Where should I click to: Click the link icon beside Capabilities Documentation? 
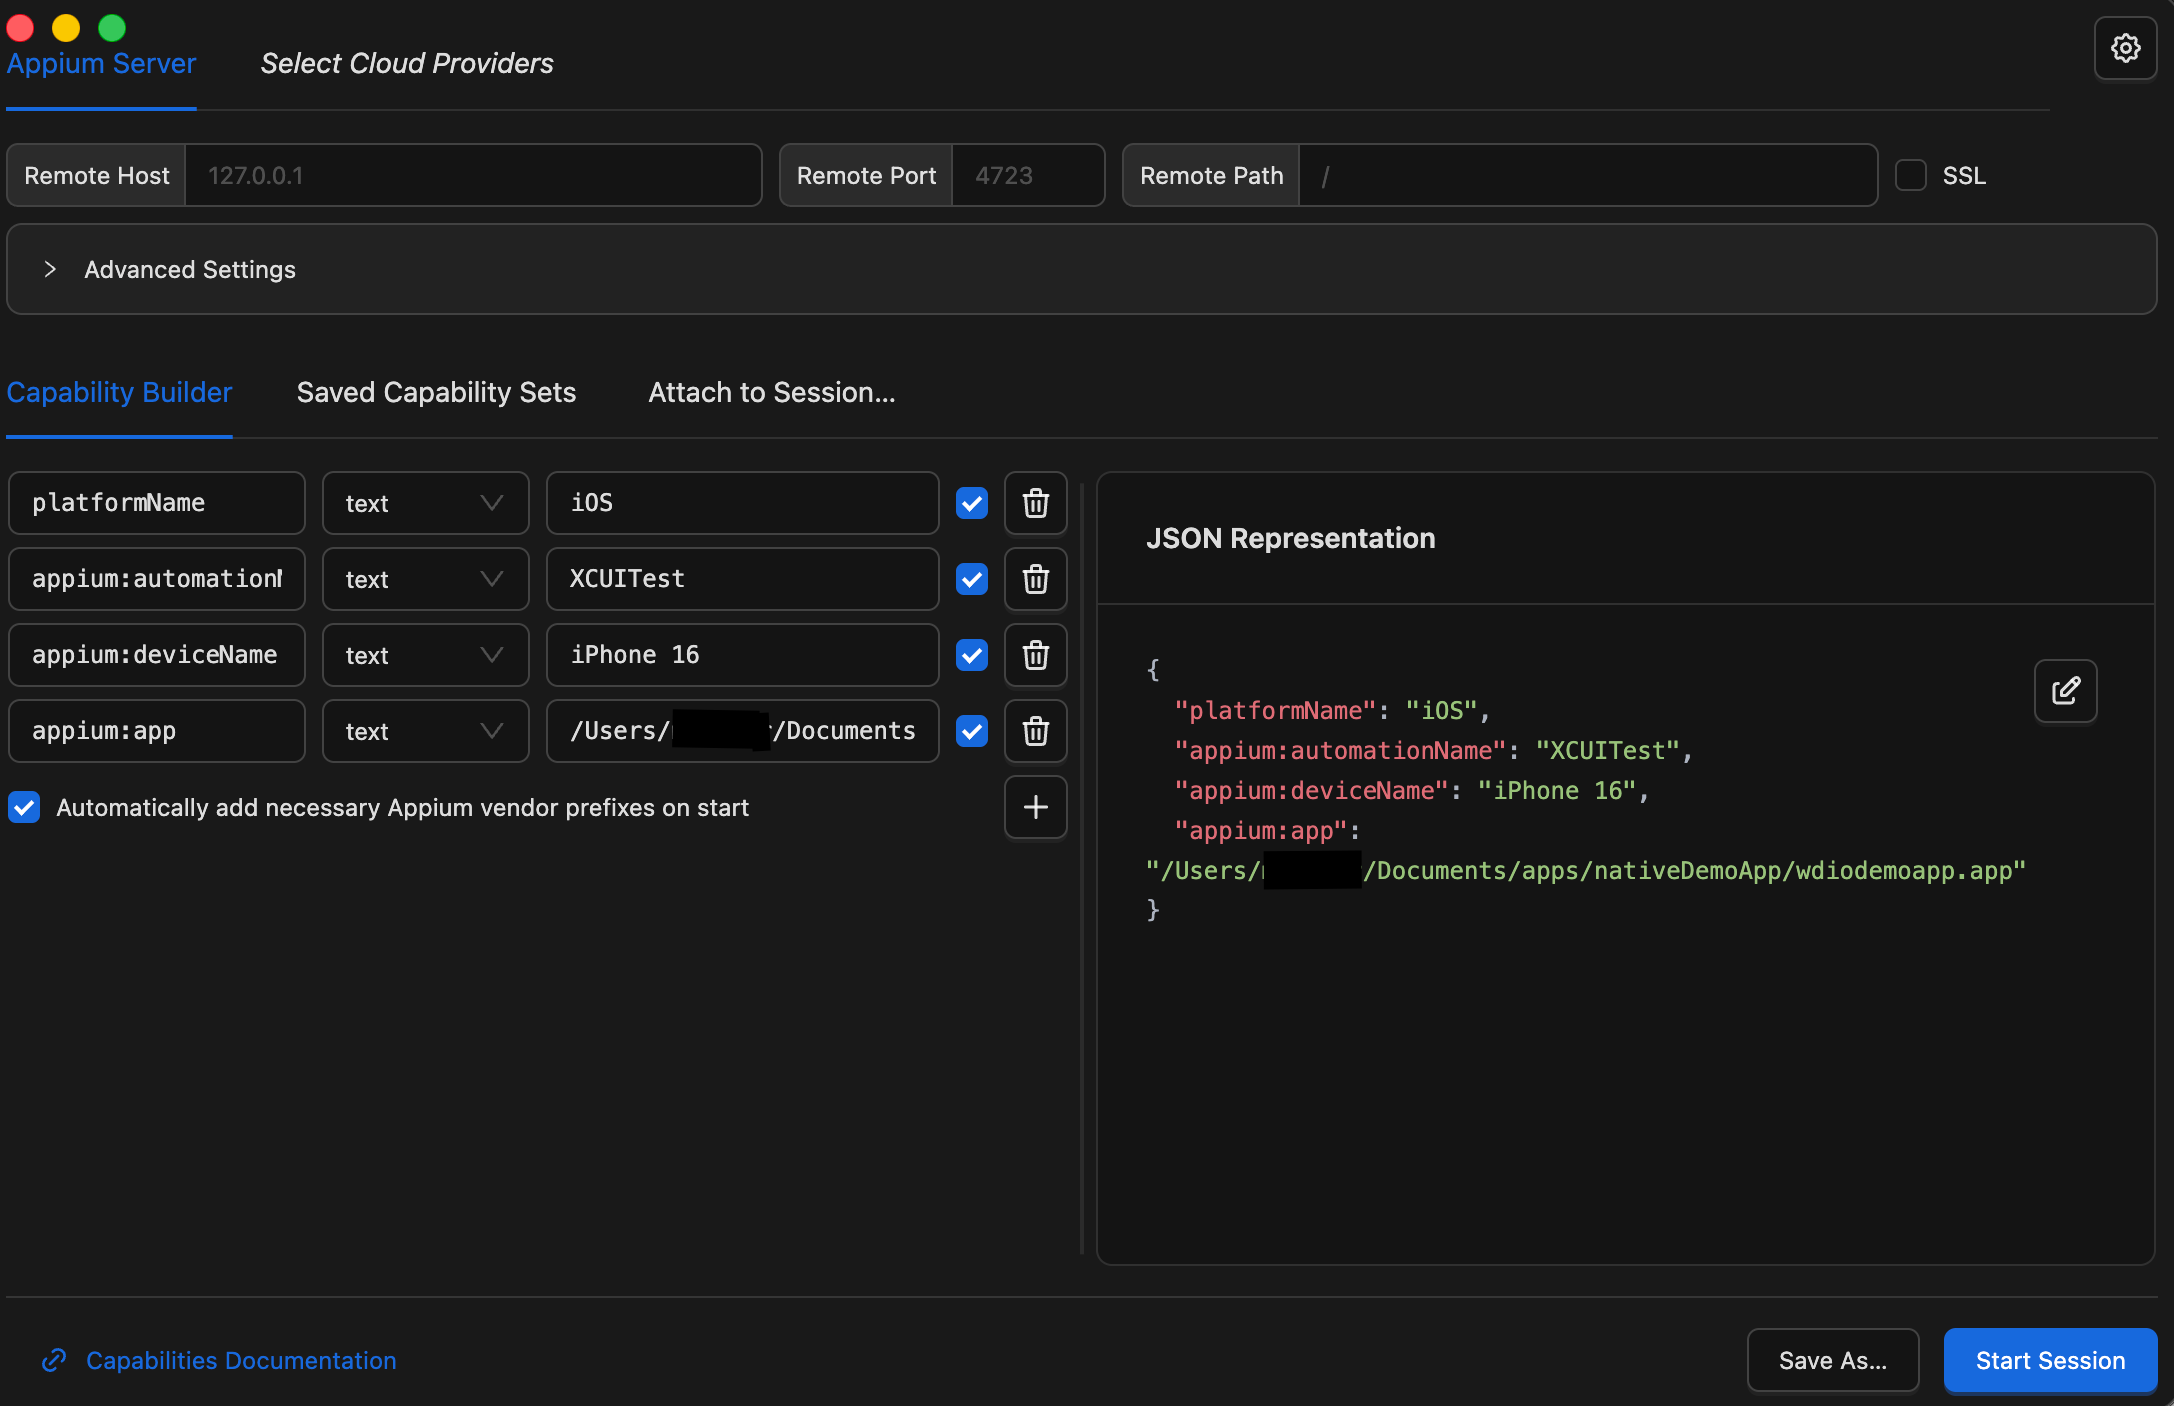click(x=54, y=1360)
